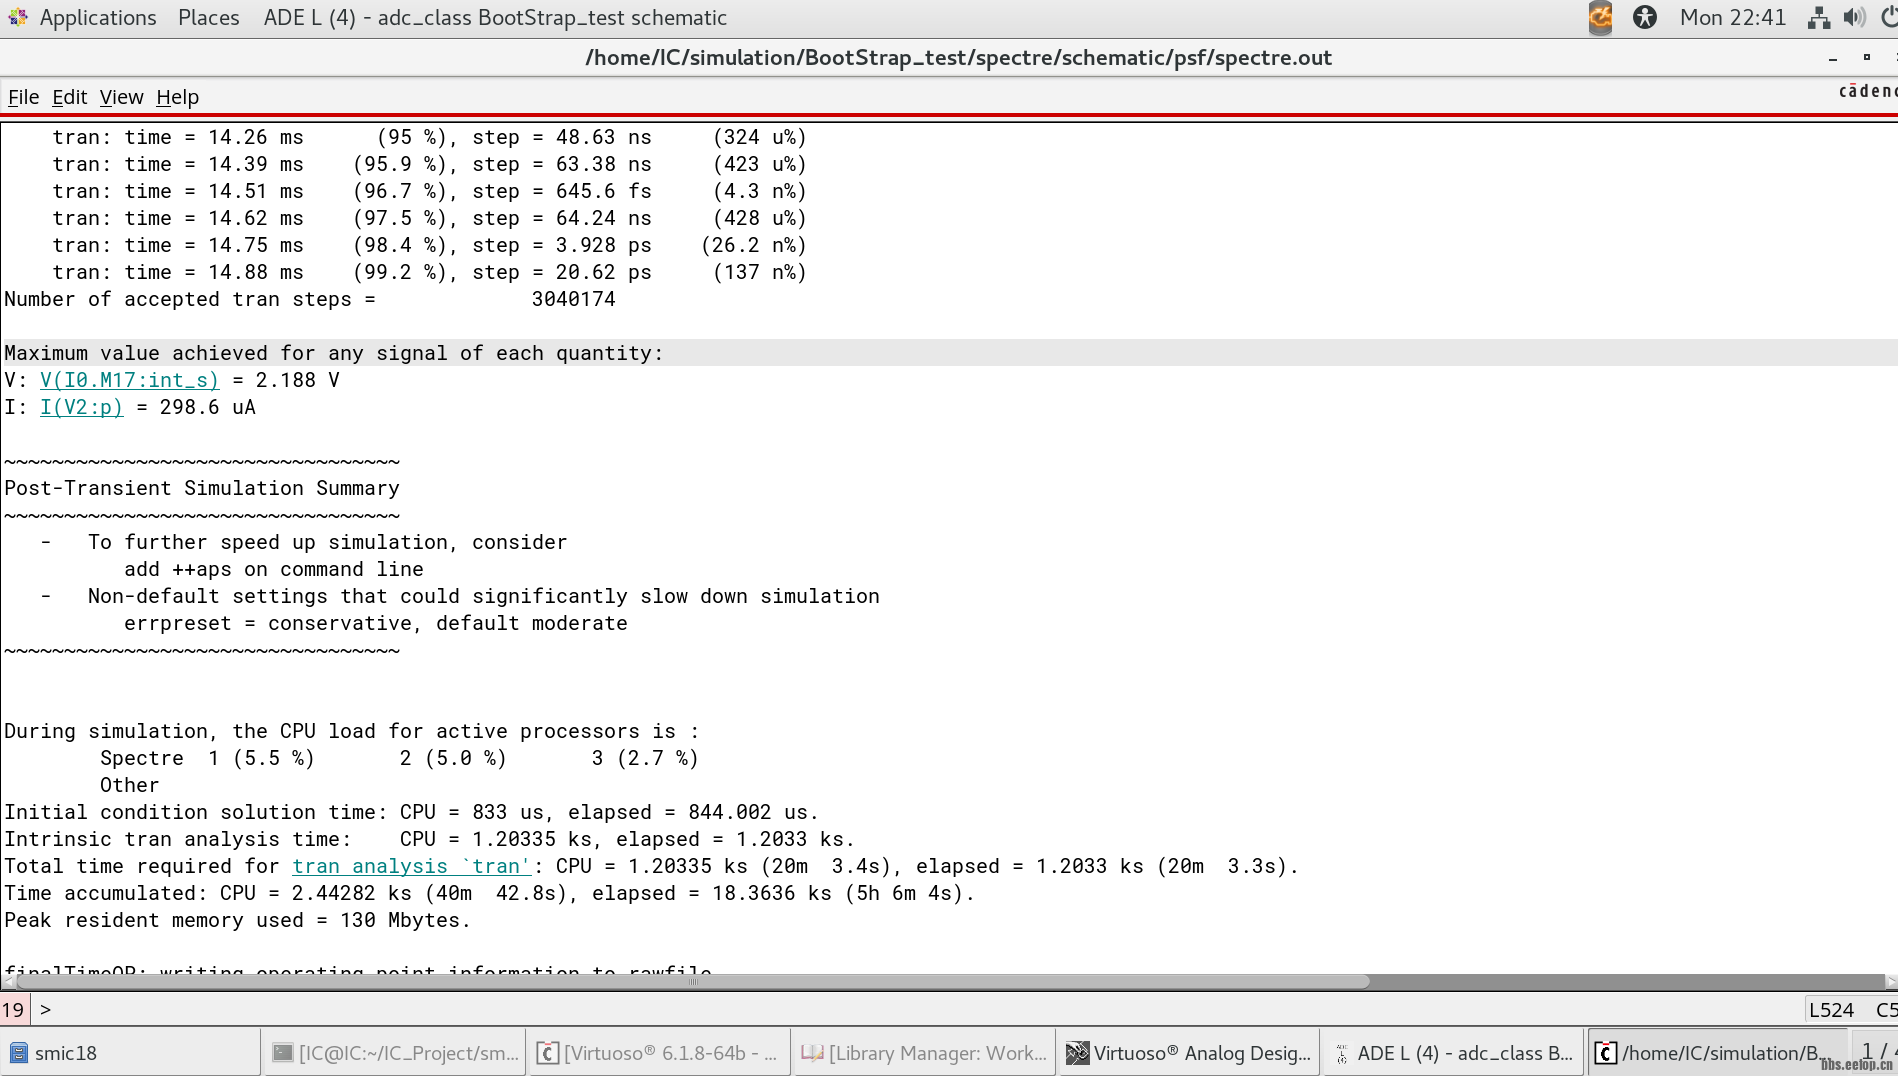Click the accessibility icon in top bar
The width and height of the screenshot is (1898, 1076).
tap(1645, 17)
